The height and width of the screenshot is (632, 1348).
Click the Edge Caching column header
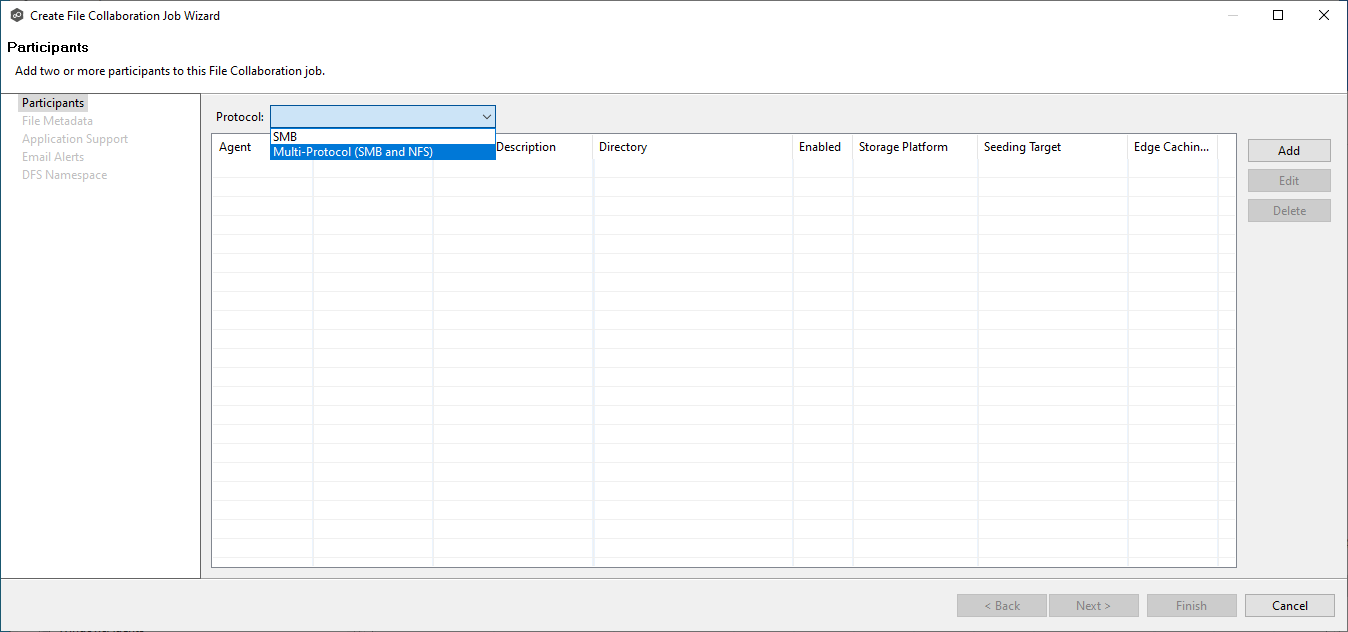(x=1172, y=147)
